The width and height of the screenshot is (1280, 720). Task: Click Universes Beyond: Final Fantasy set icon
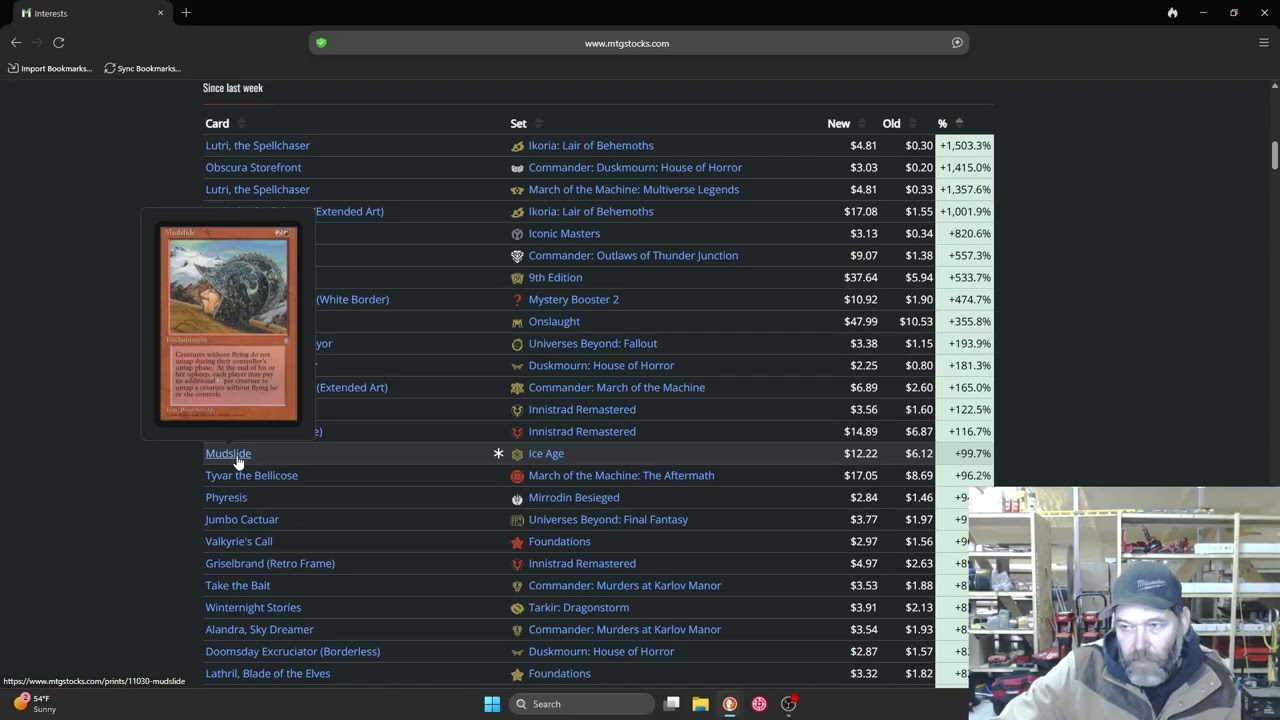pyautogui.click(x=517, y=520)
